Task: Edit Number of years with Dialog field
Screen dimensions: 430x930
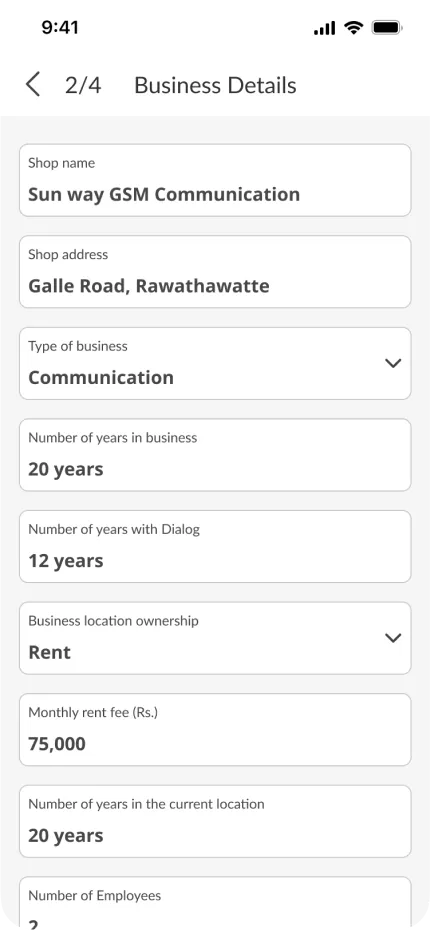Action: (x=215, y=546)
